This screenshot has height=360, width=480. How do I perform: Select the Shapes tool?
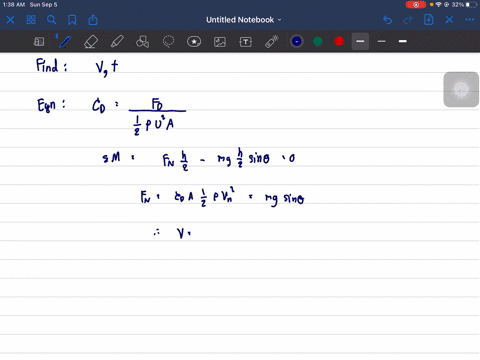(142, 42)
